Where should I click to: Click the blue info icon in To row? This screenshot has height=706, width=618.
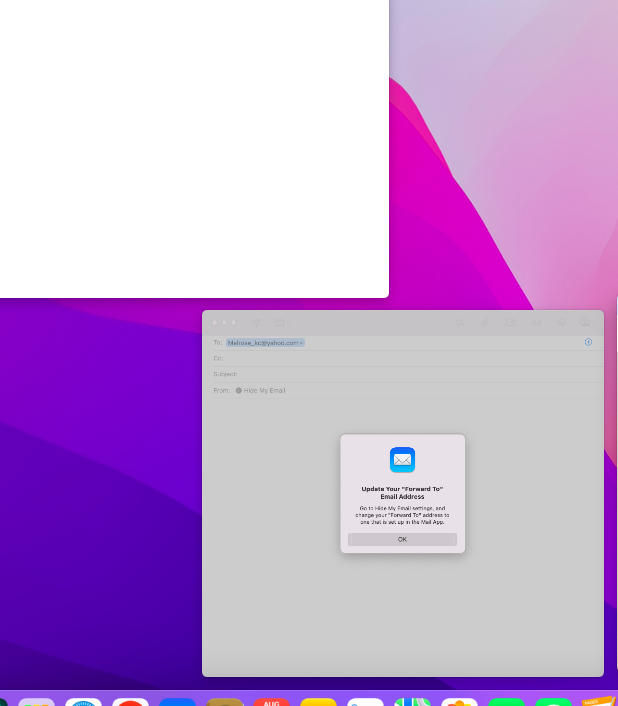tap(588, 342)
